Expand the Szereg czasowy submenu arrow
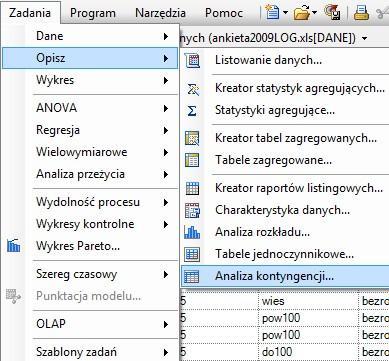Viewport: 389px width, 361px height. [166, 275]
